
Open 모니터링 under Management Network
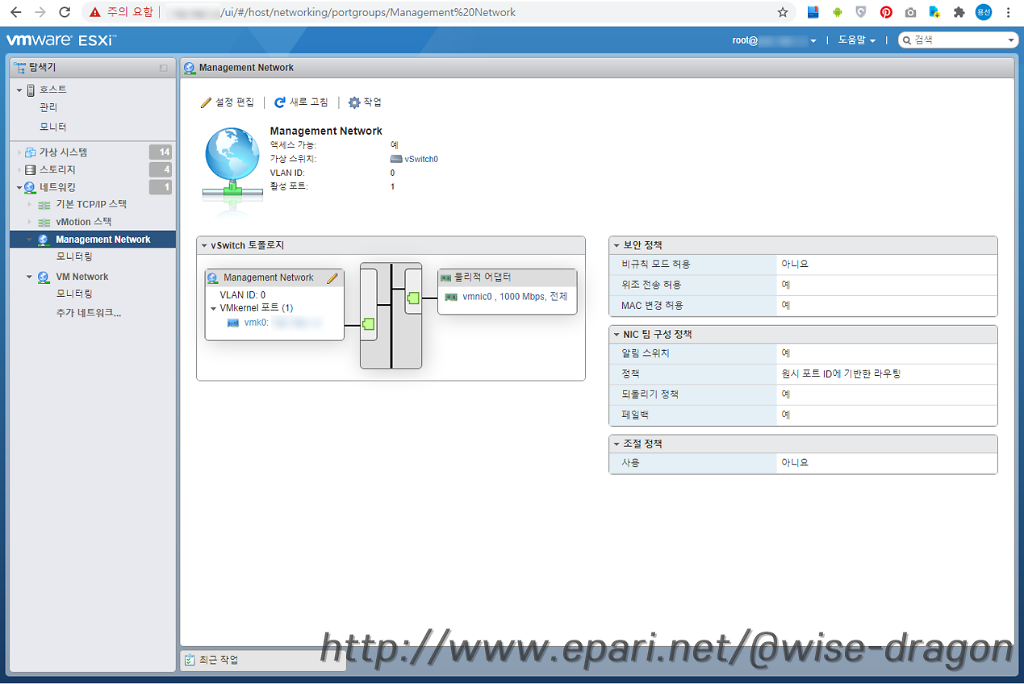[74, 257]
